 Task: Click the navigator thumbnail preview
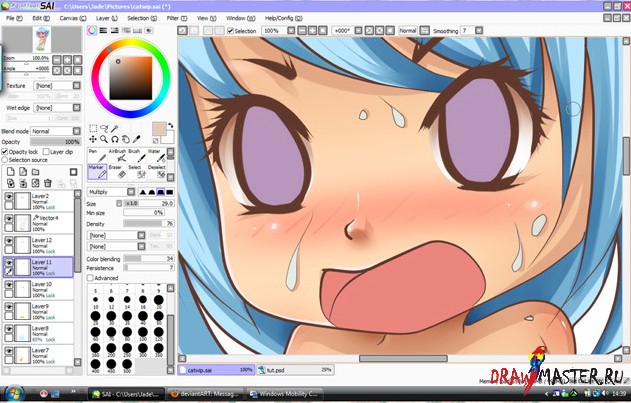[x=42, y=39]
